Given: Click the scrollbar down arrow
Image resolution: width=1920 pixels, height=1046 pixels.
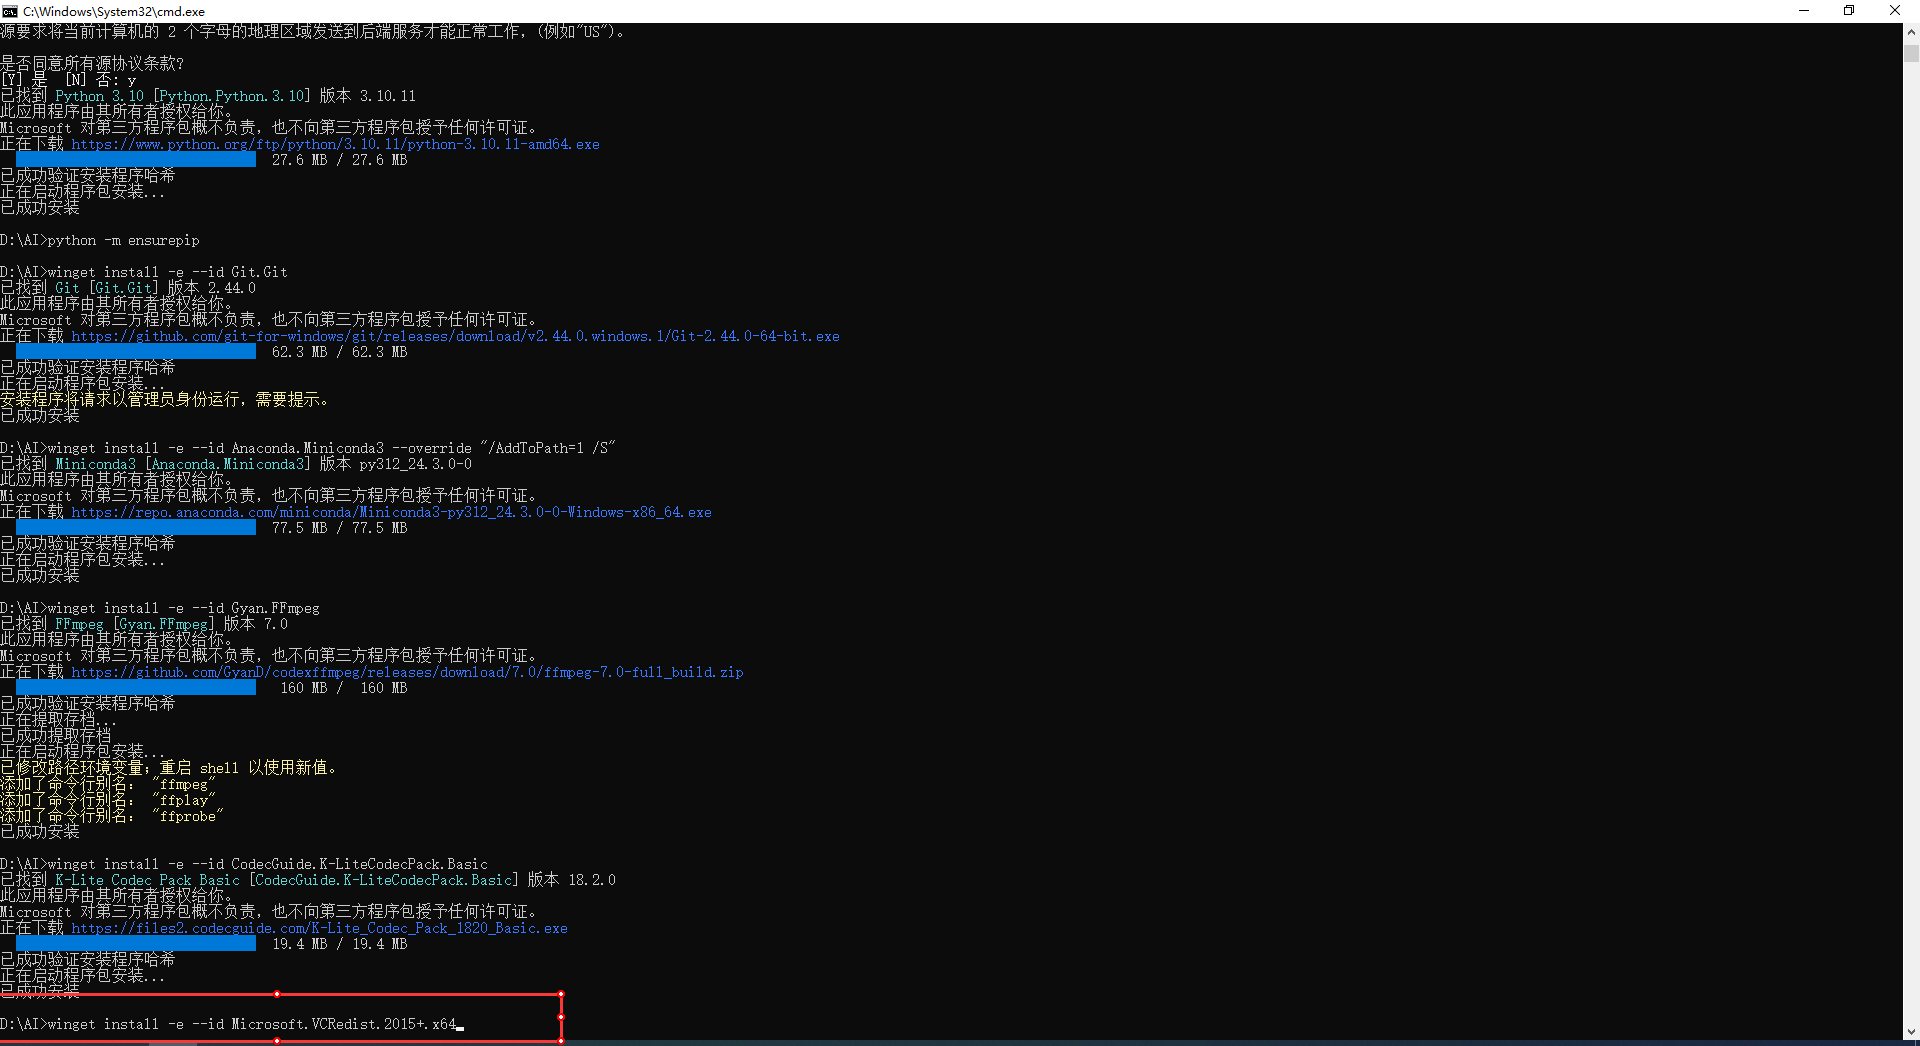Looking at the screenshot, I should (1911, 1031).
